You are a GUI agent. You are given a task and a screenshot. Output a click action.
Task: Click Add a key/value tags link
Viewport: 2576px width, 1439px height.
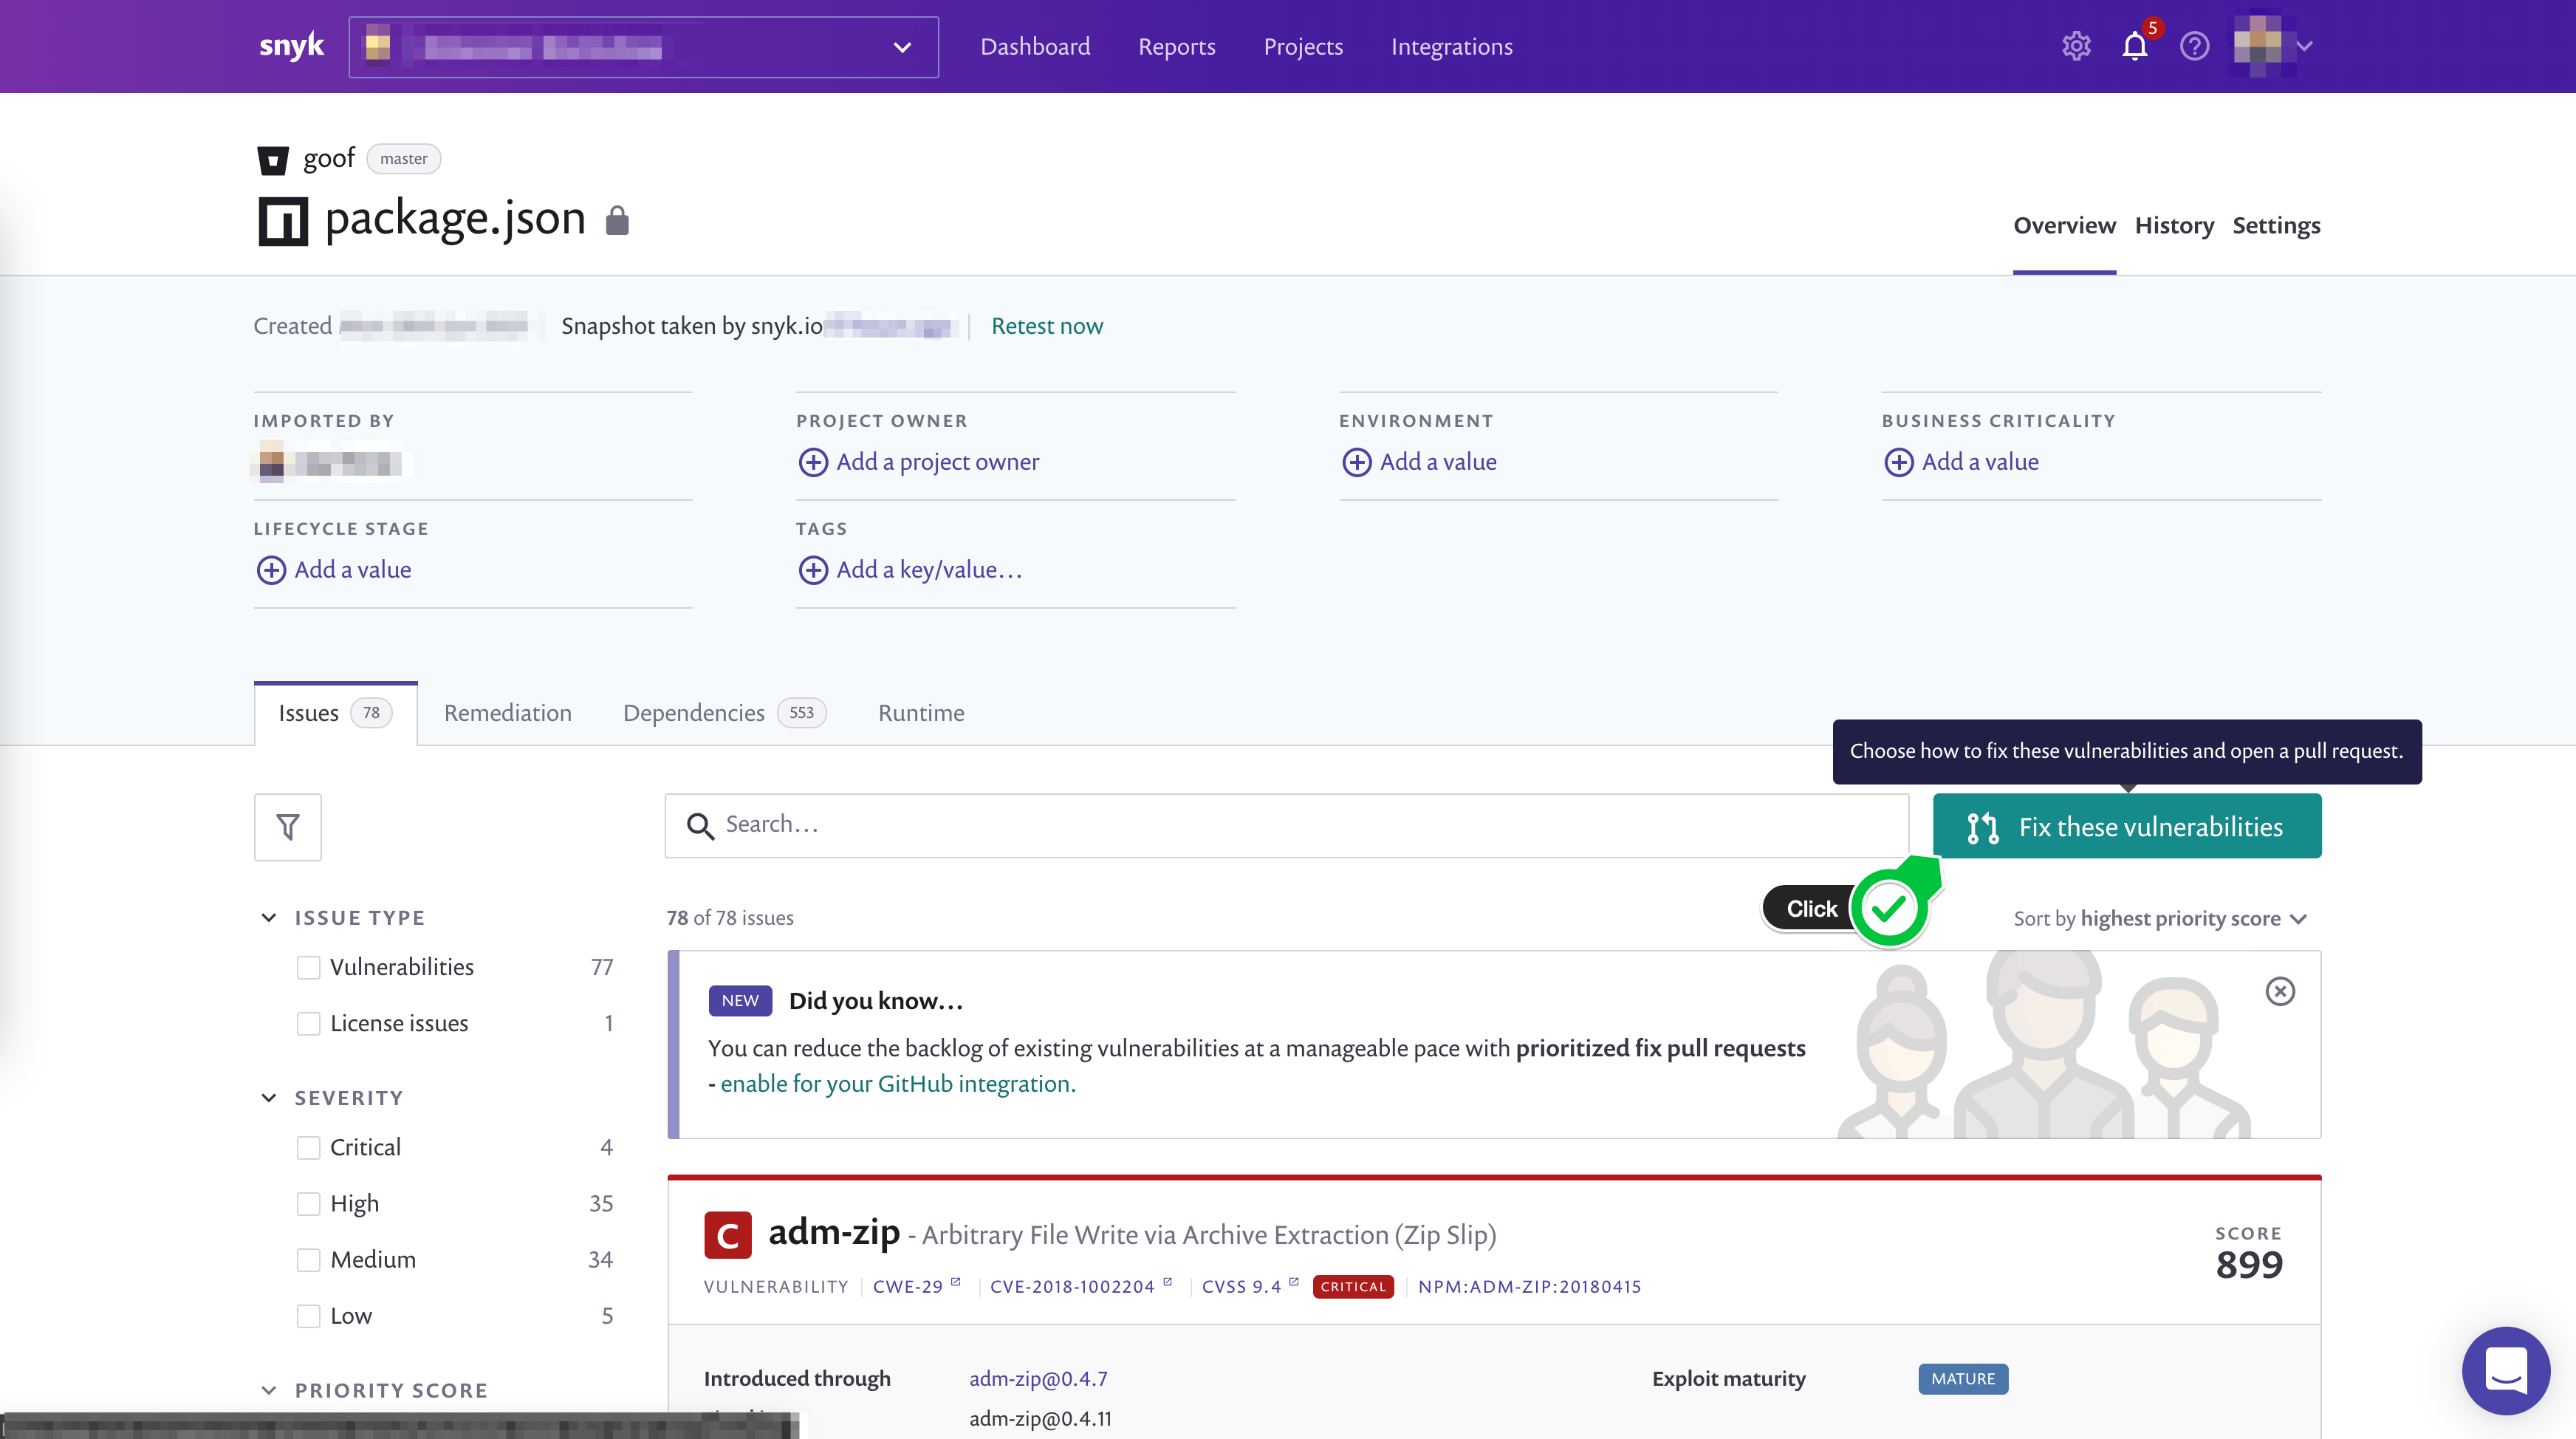click(929, 570)
